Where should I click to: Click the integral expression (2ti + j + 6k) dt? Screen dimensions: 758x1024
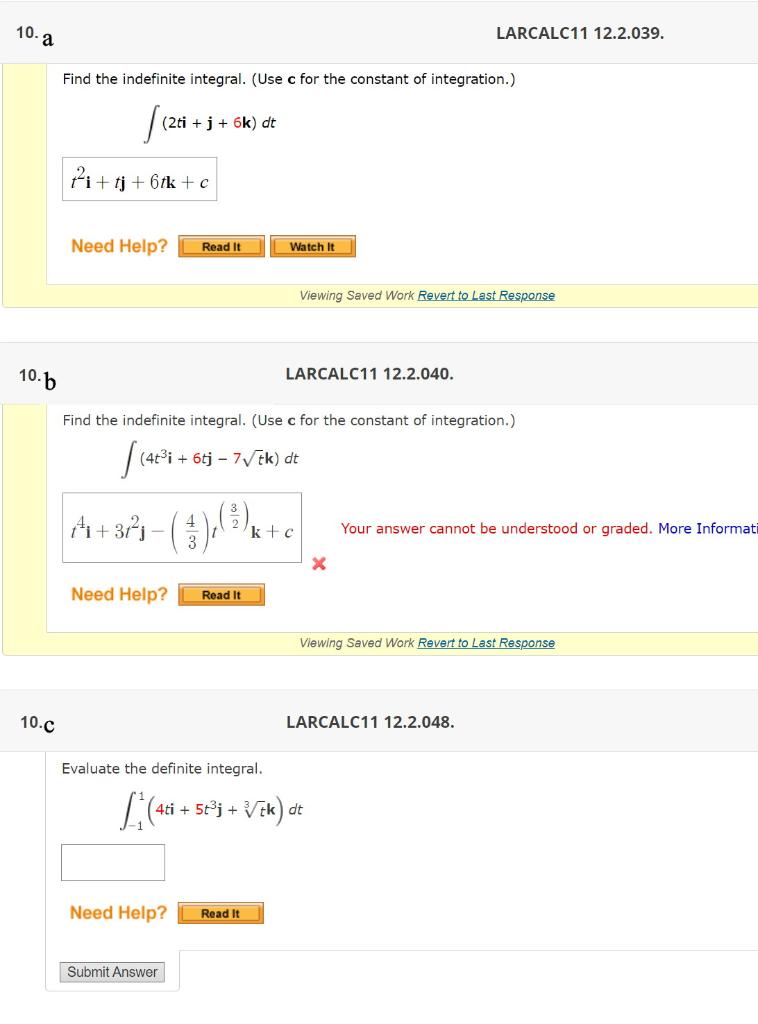(x=210, y=123)
